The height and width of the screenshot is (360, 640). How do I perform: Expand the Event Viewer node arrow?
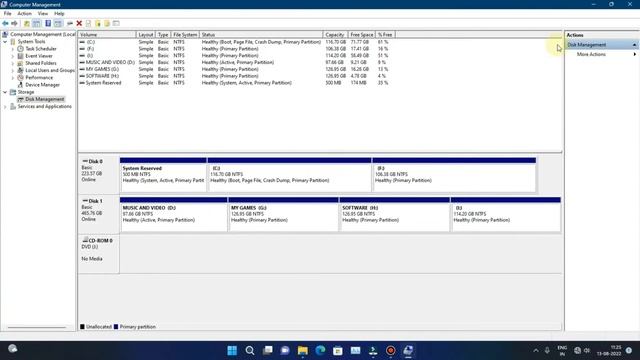(x=13, y=56)
